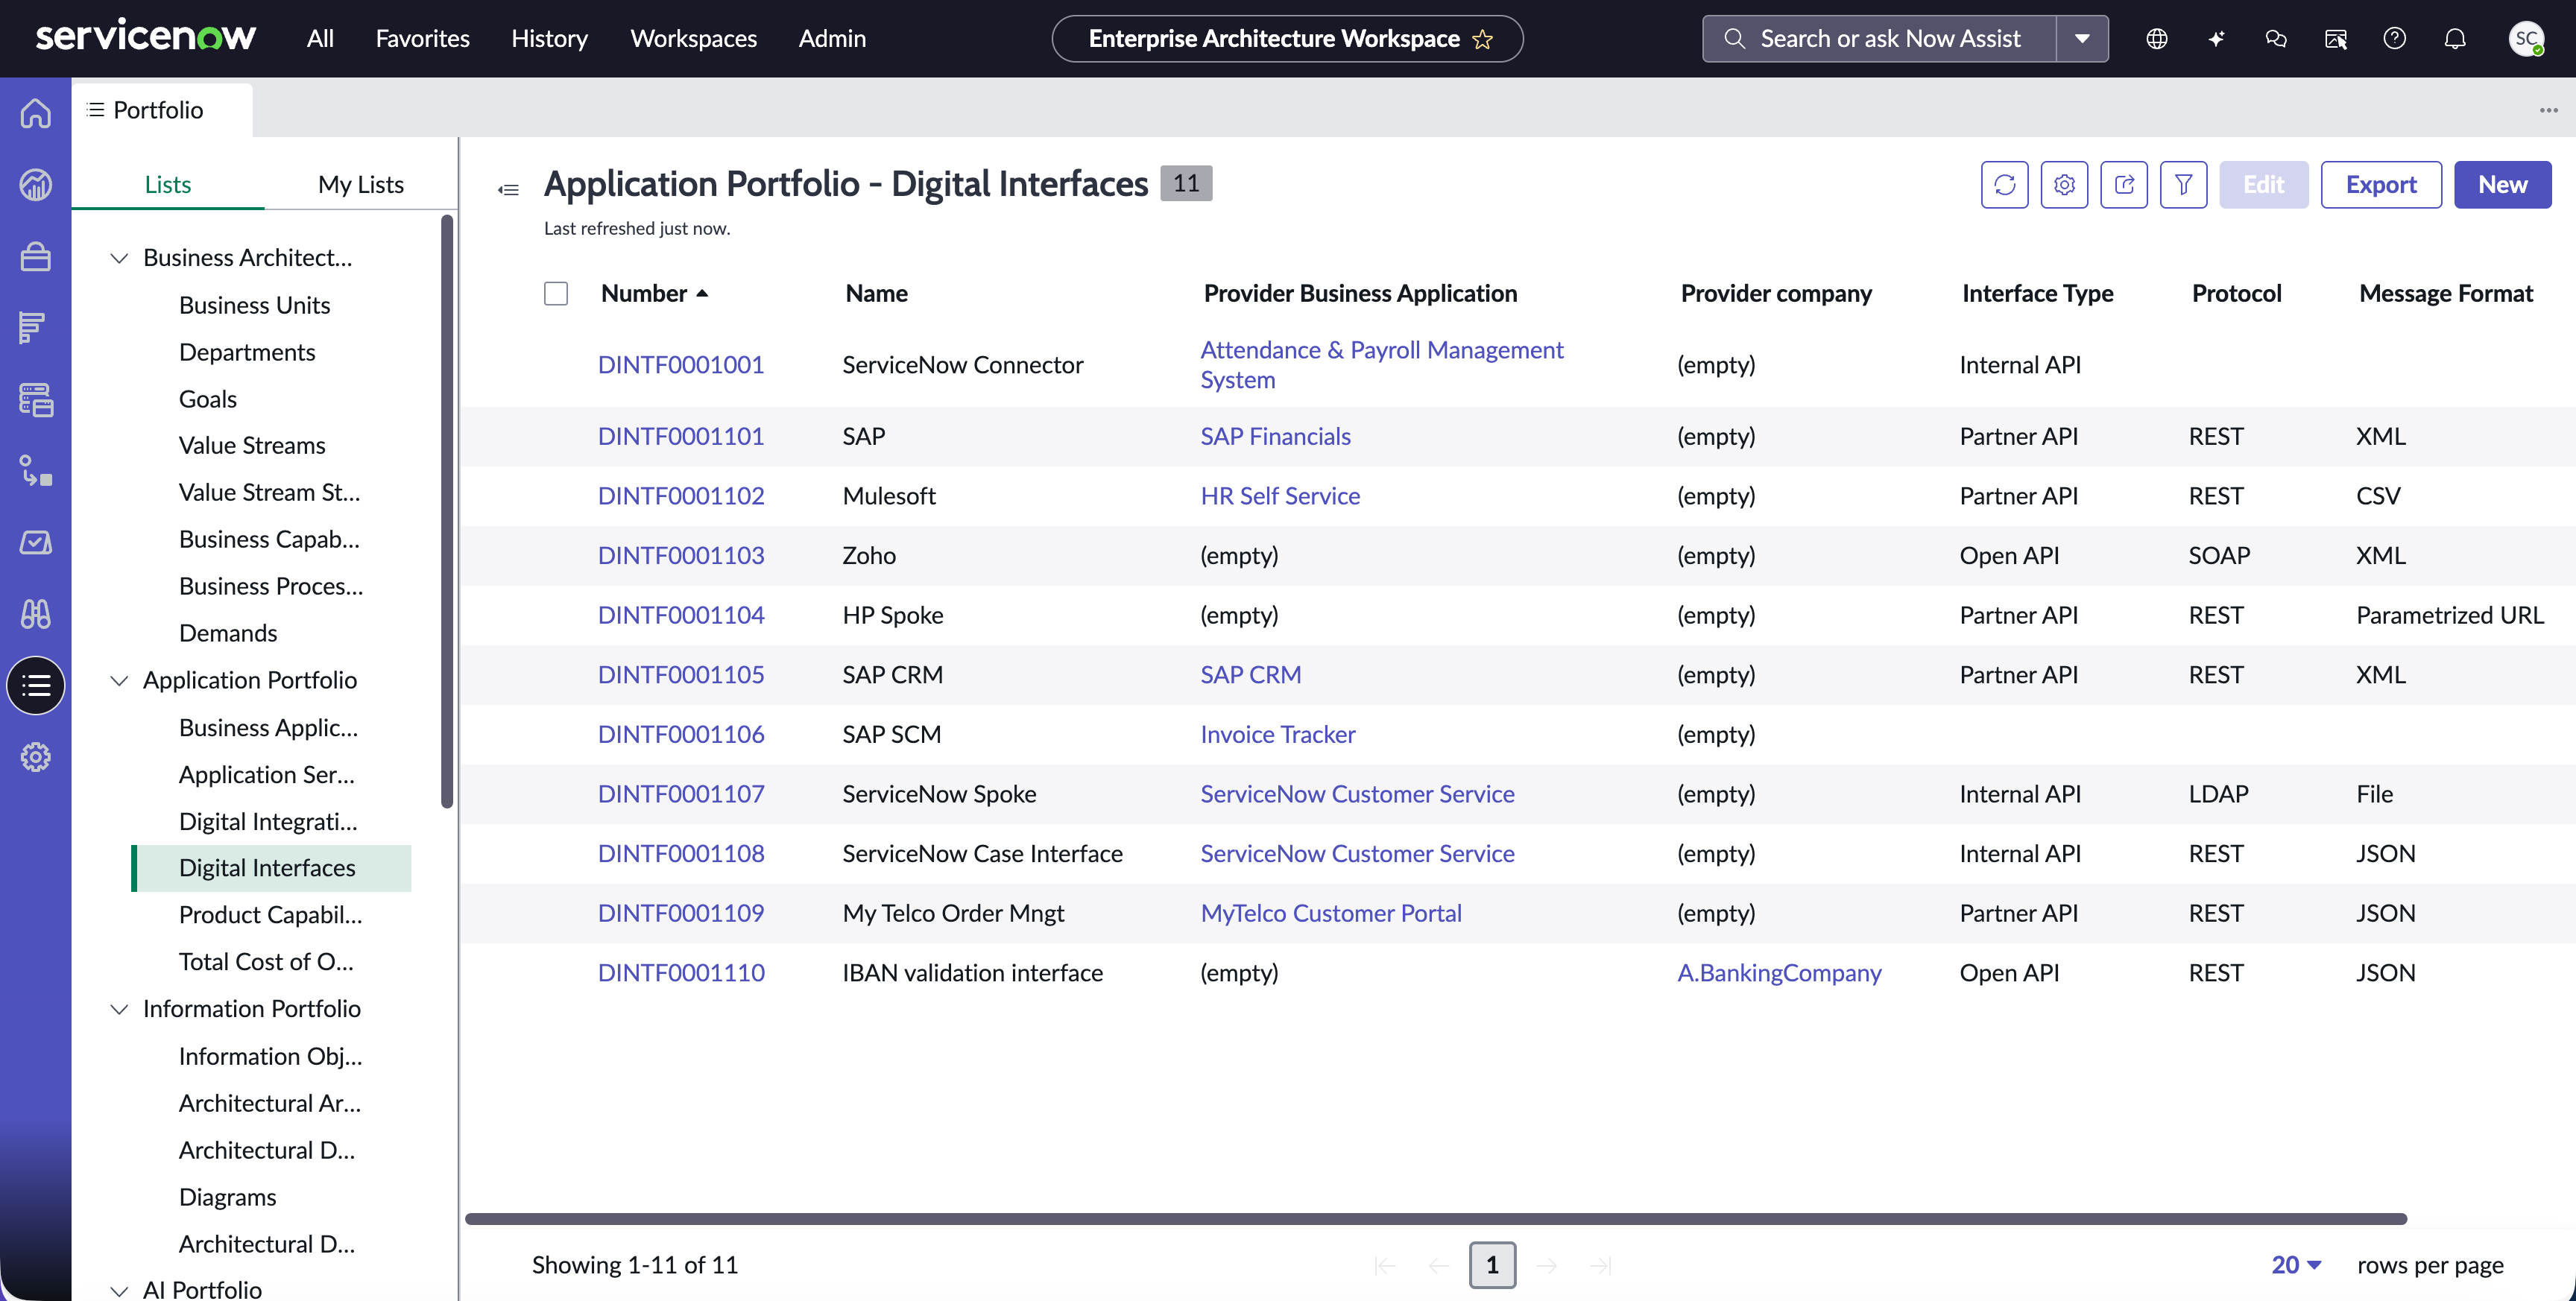This screenshot has height=1301, width=2576.
Task: Open Now Assist sparkle icon
Action: [x=2217, y=39]
